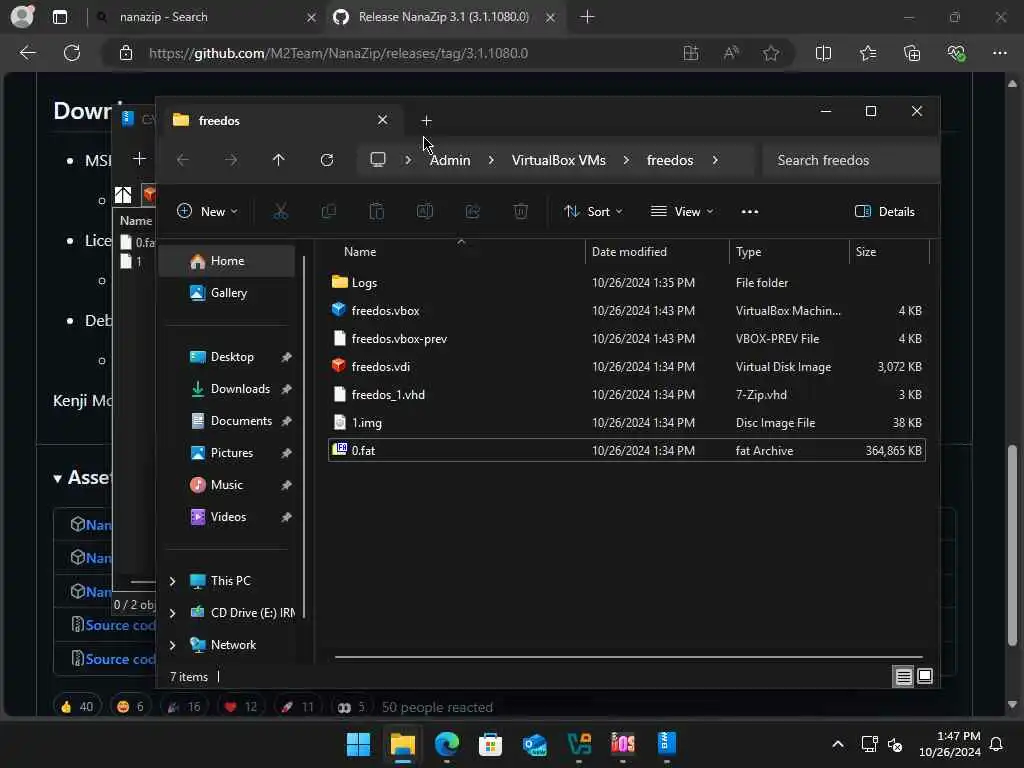The width and height of the screenshot is (1024, 768).
Task: Click the Paste clipboard icon in Explorer toolbar
Action: coord(377,212)
